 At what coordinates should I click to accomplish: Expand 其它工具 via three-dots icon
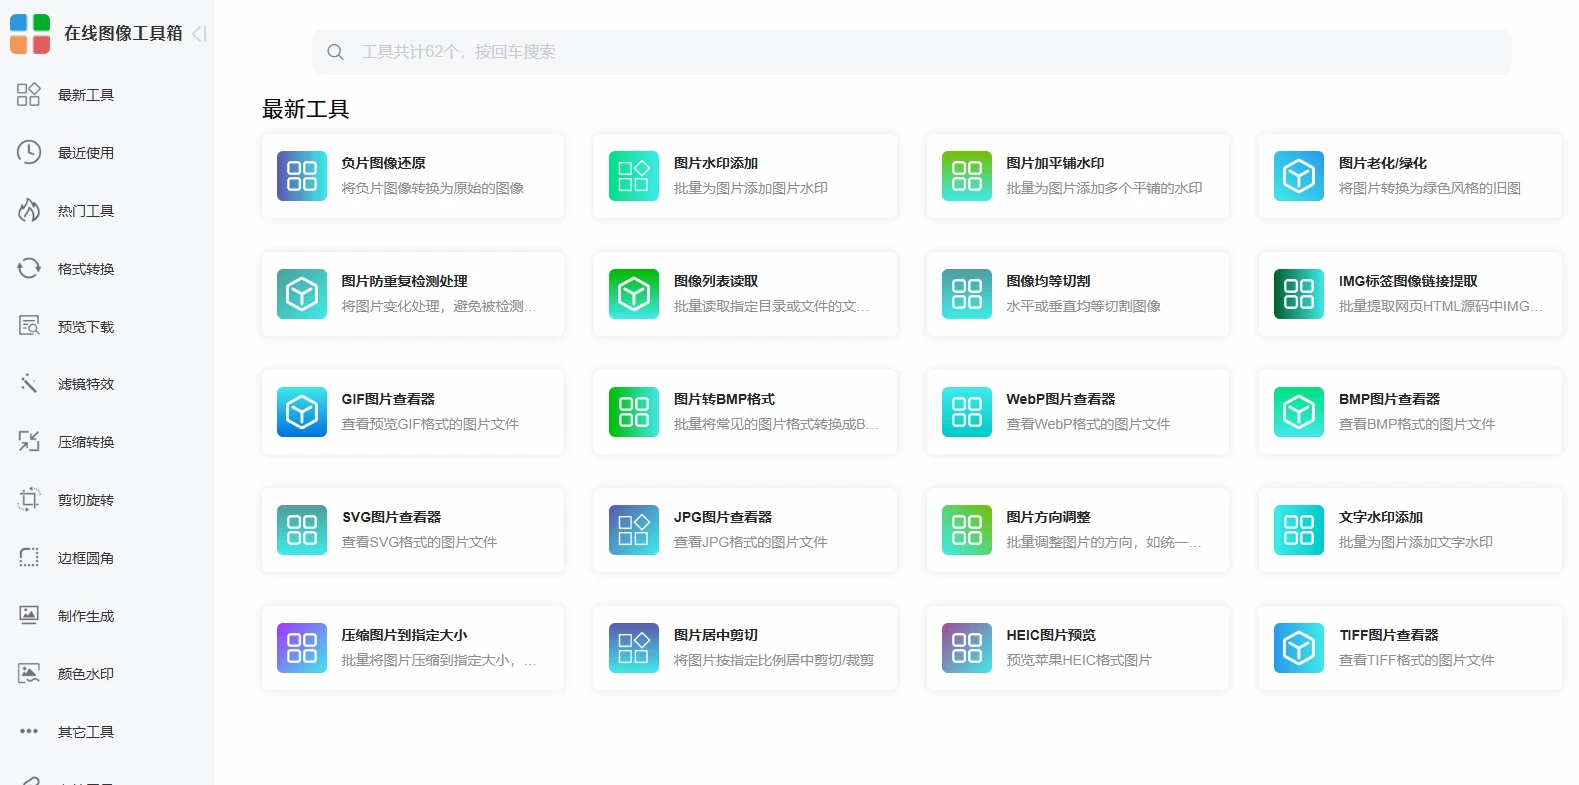click(x=29, y=731)
